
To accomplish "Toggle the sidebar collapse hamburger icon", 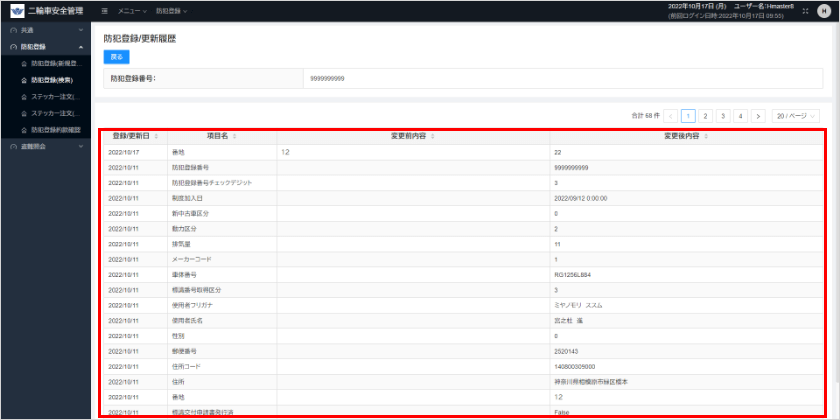I will tap(105, 11).
